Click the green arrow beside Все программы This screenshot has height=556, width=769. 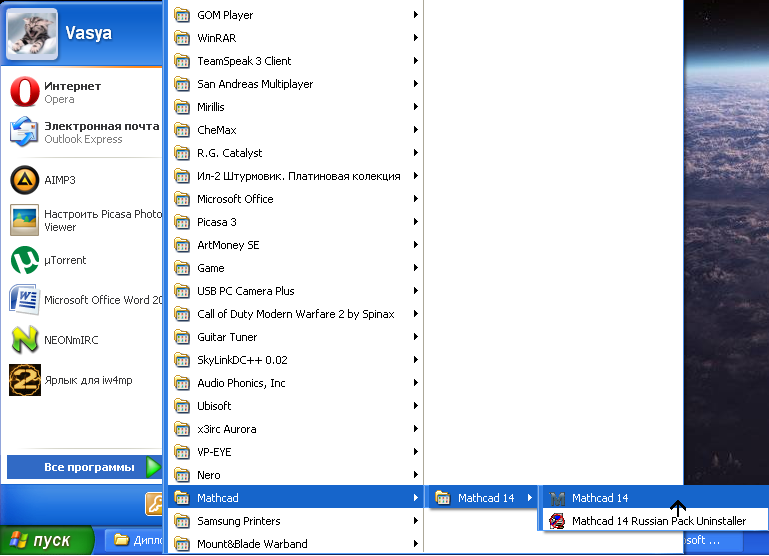pos(154,467)
